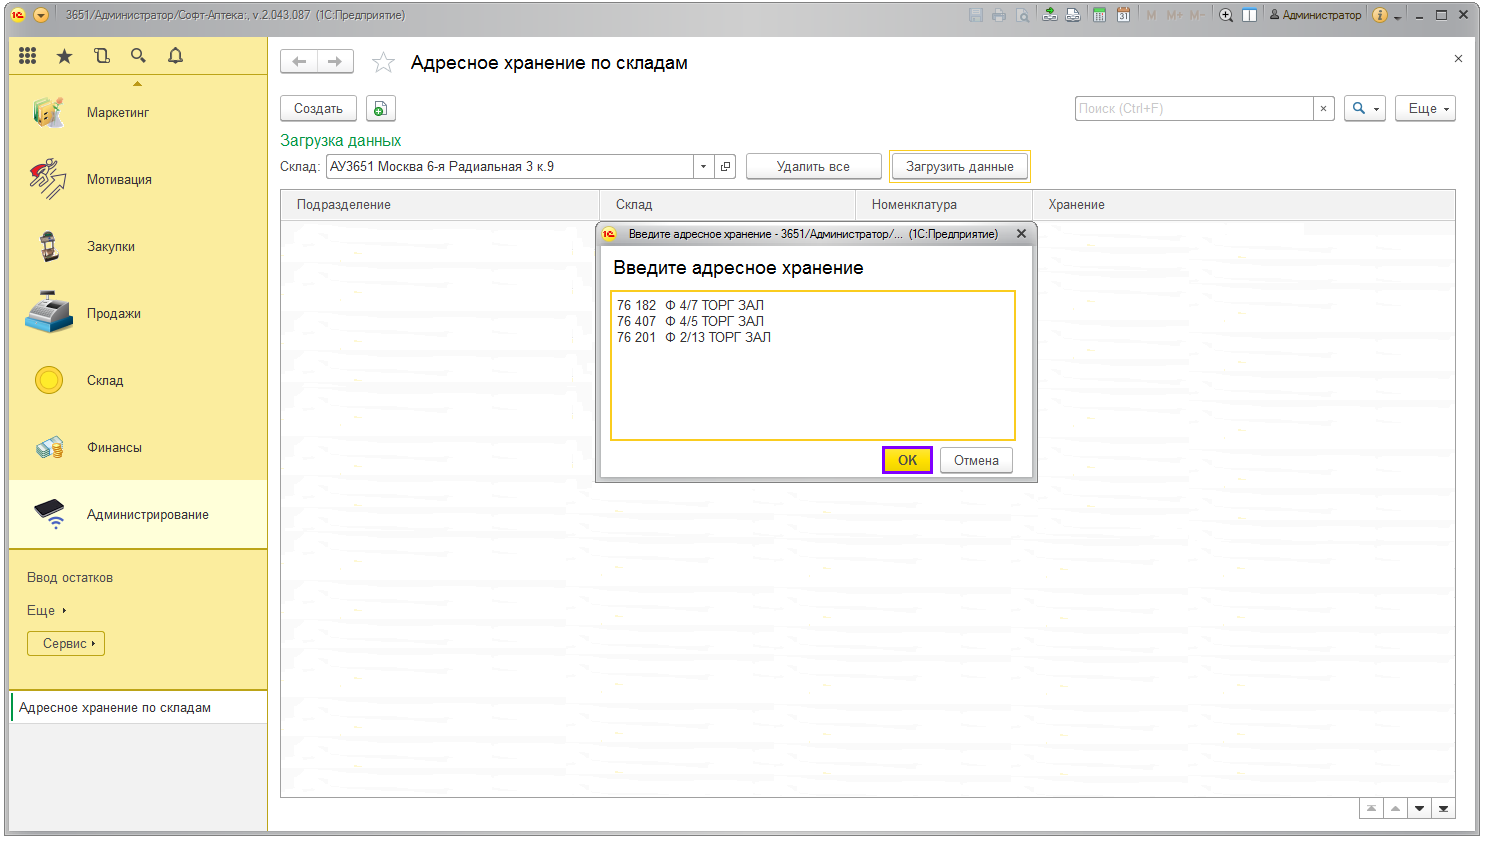
Task: Add page to favorites with outline star
Action: pos(383,63)
